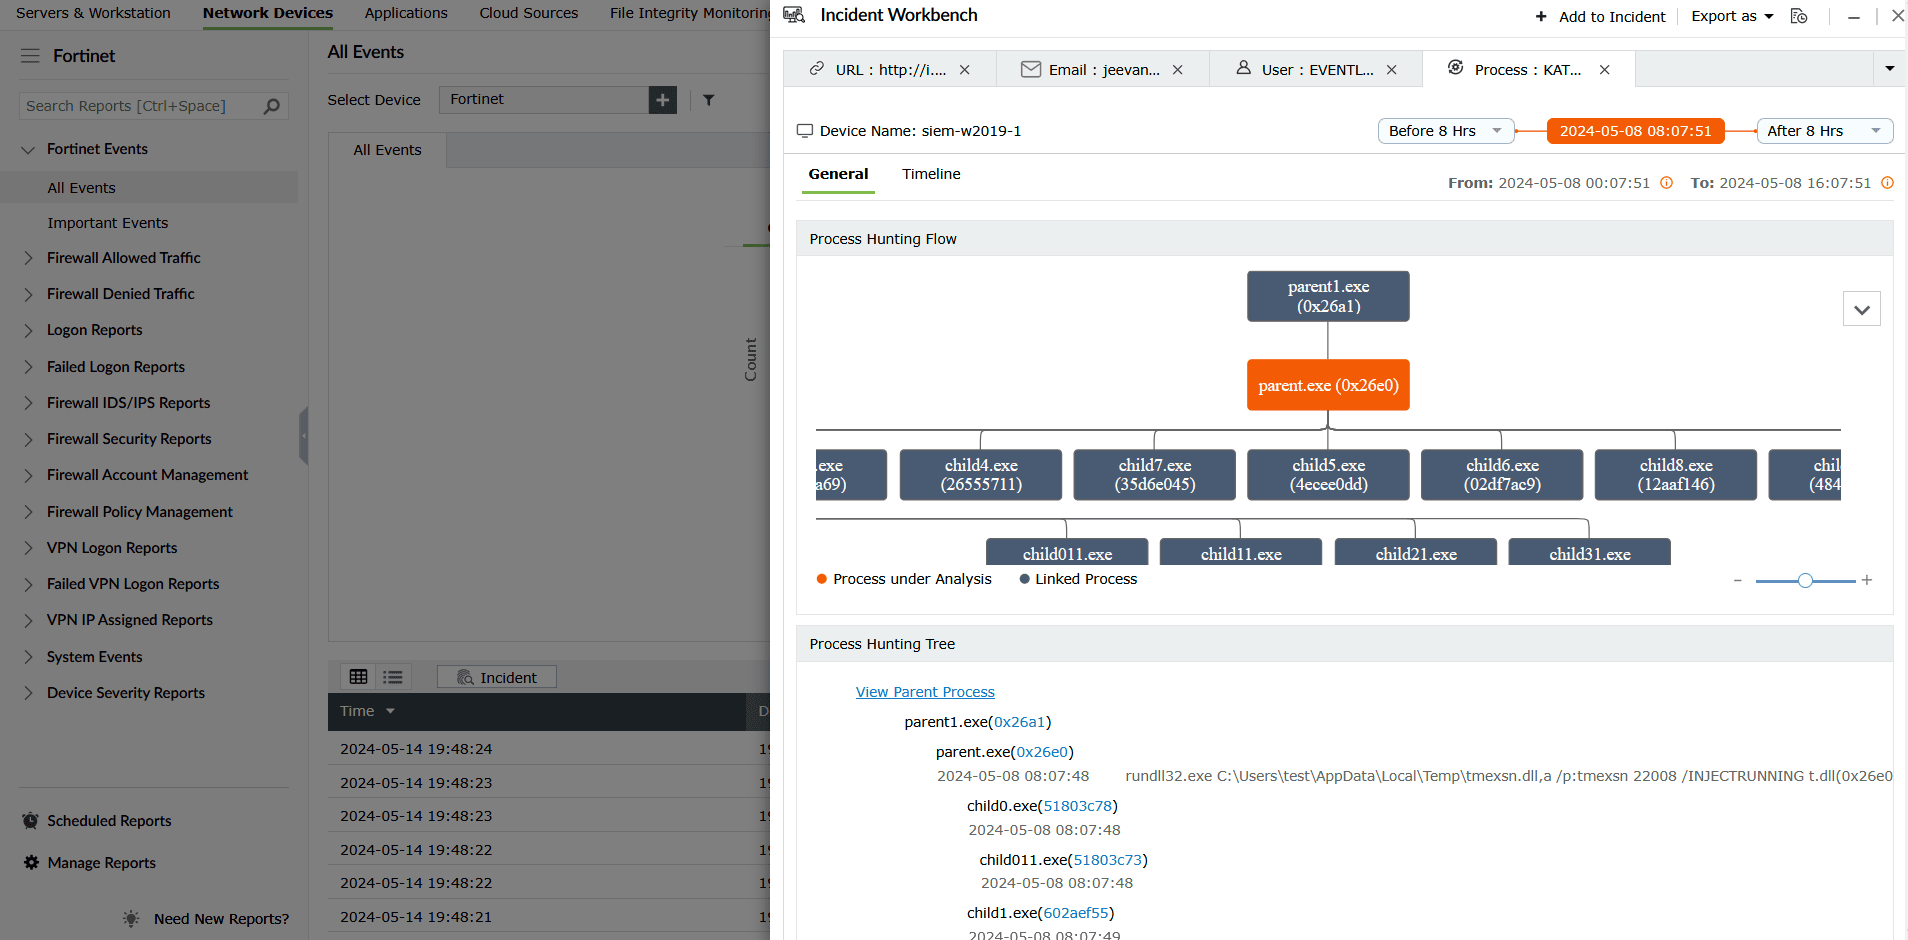The height and width of the screenshot is (940, 1908).
Task: Open the Incident Workbench header icon
Action: [x=793, y=15]
